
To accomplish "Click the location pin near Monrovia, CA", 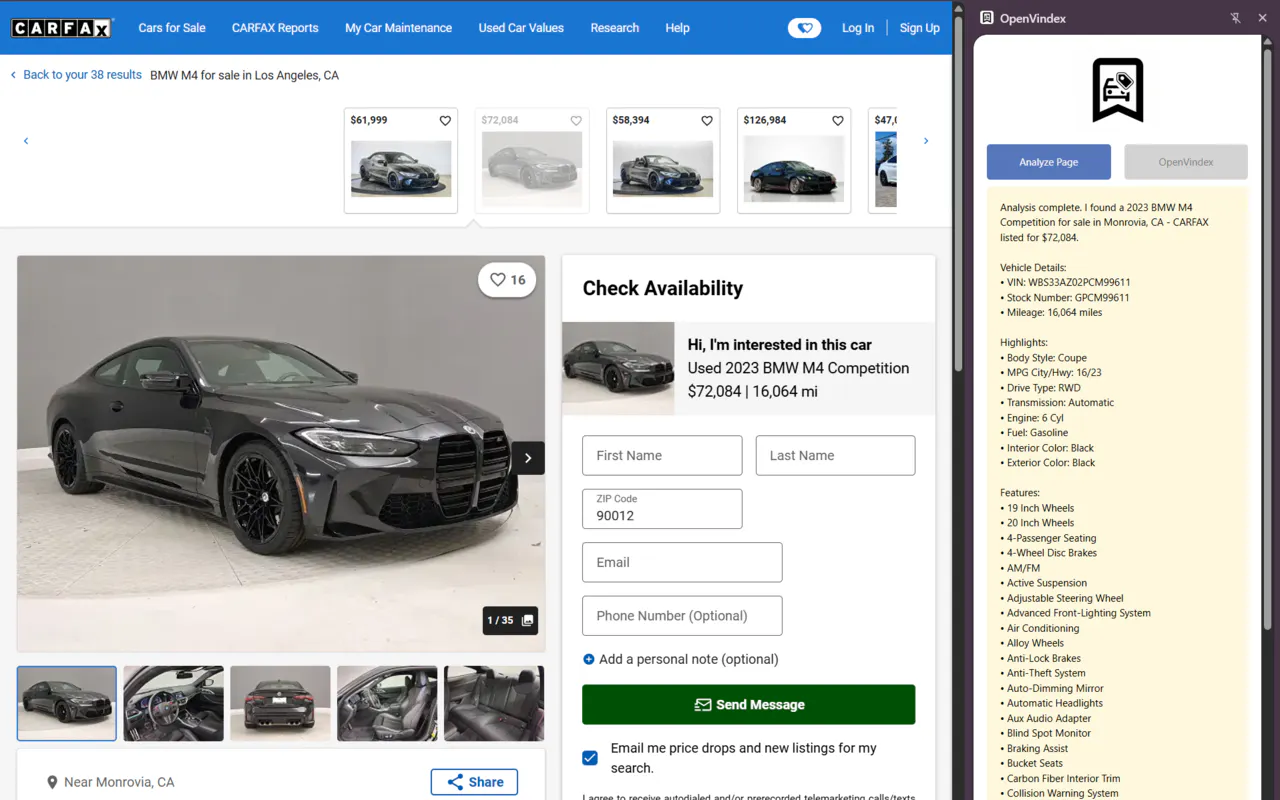I will tap(52, 782).
